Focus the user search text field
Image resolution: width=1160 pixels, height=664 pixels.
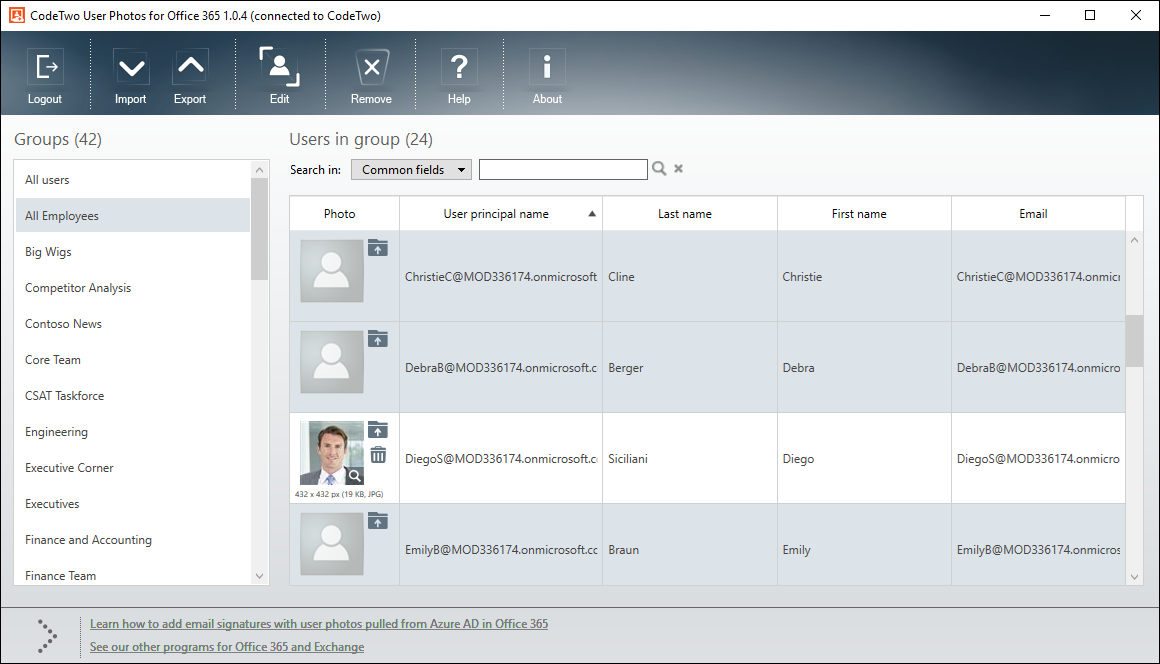coord(563,169)
